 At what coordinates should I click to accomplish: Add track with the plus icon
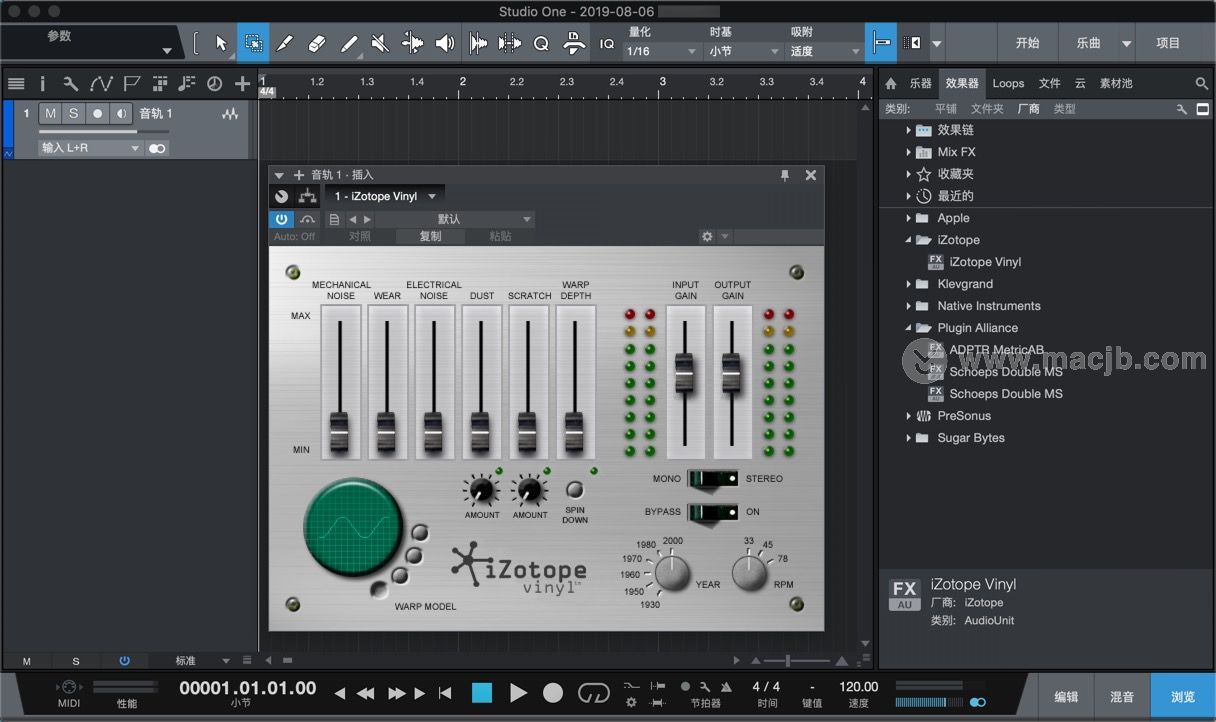pyautogui.click(x=242, y=84)
